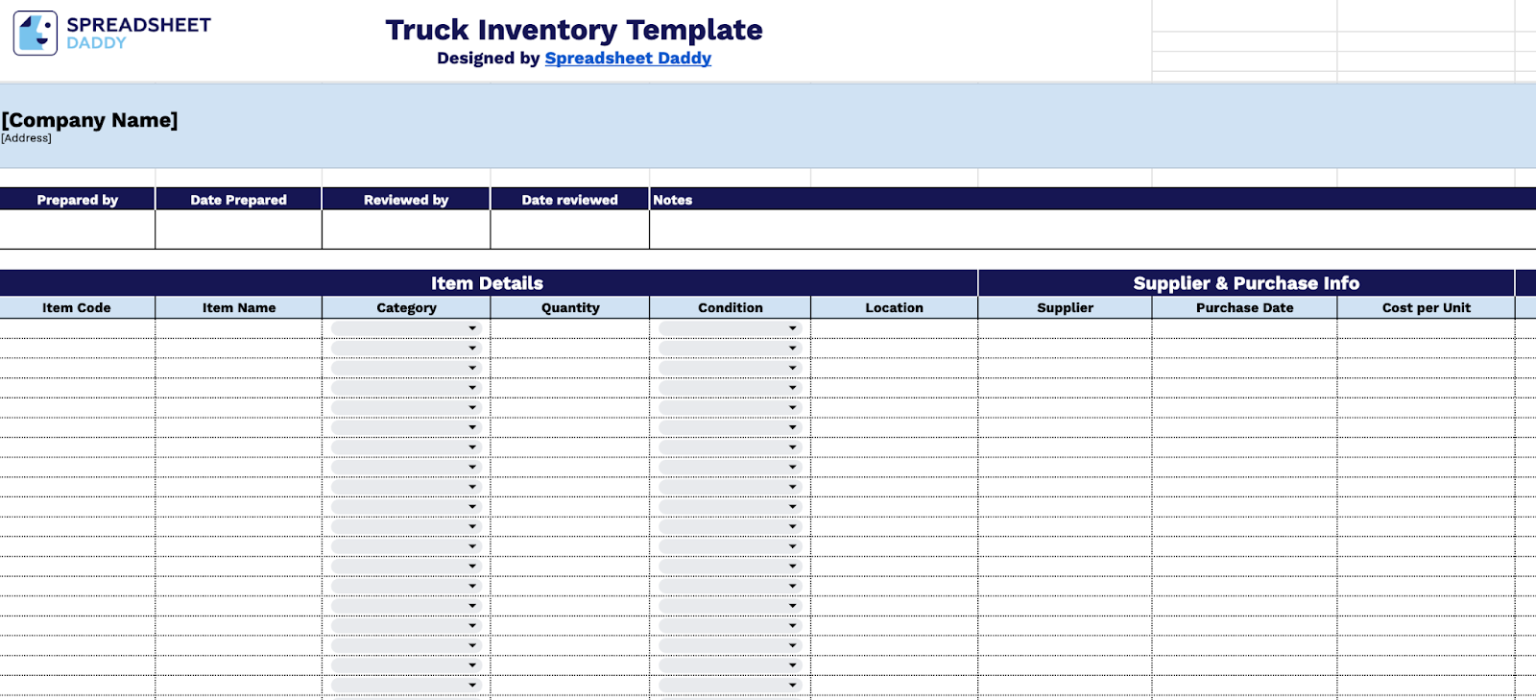Click the Cost per Unit column header

[x=1428, y=307]
